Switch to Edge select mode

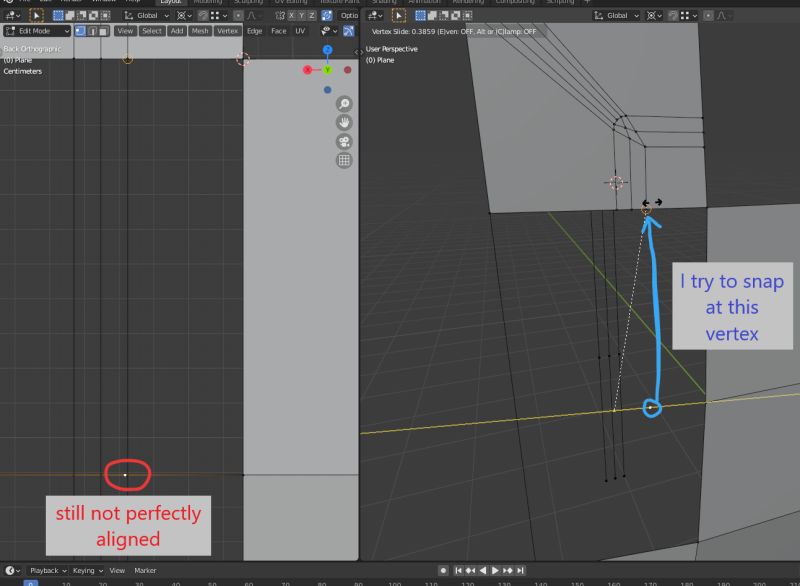coord(93,31)
